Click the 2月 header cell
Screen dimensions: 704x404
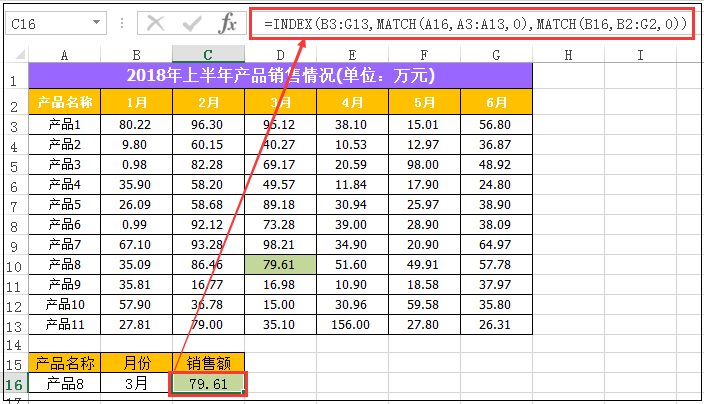click(x=208, y=102)
